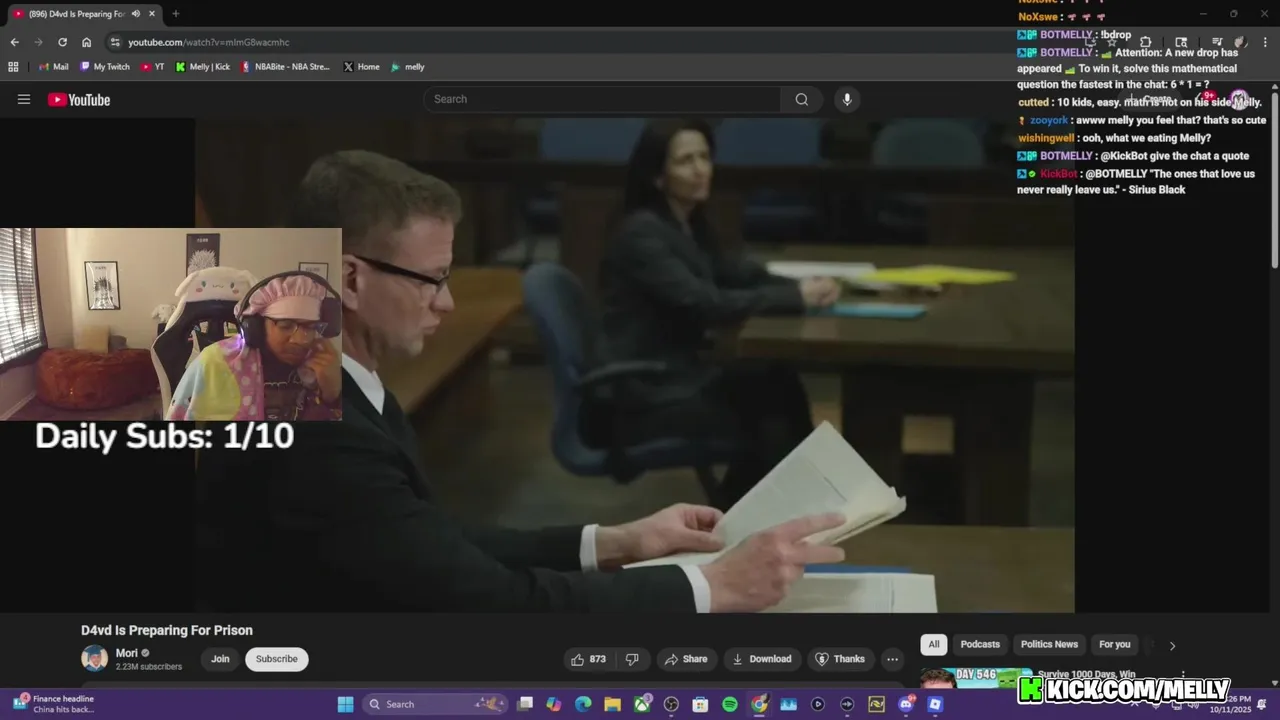The width and height of the screenshot is (1280, 720).
Task: Open browser home page icon
Action: [x=86, y=42]
